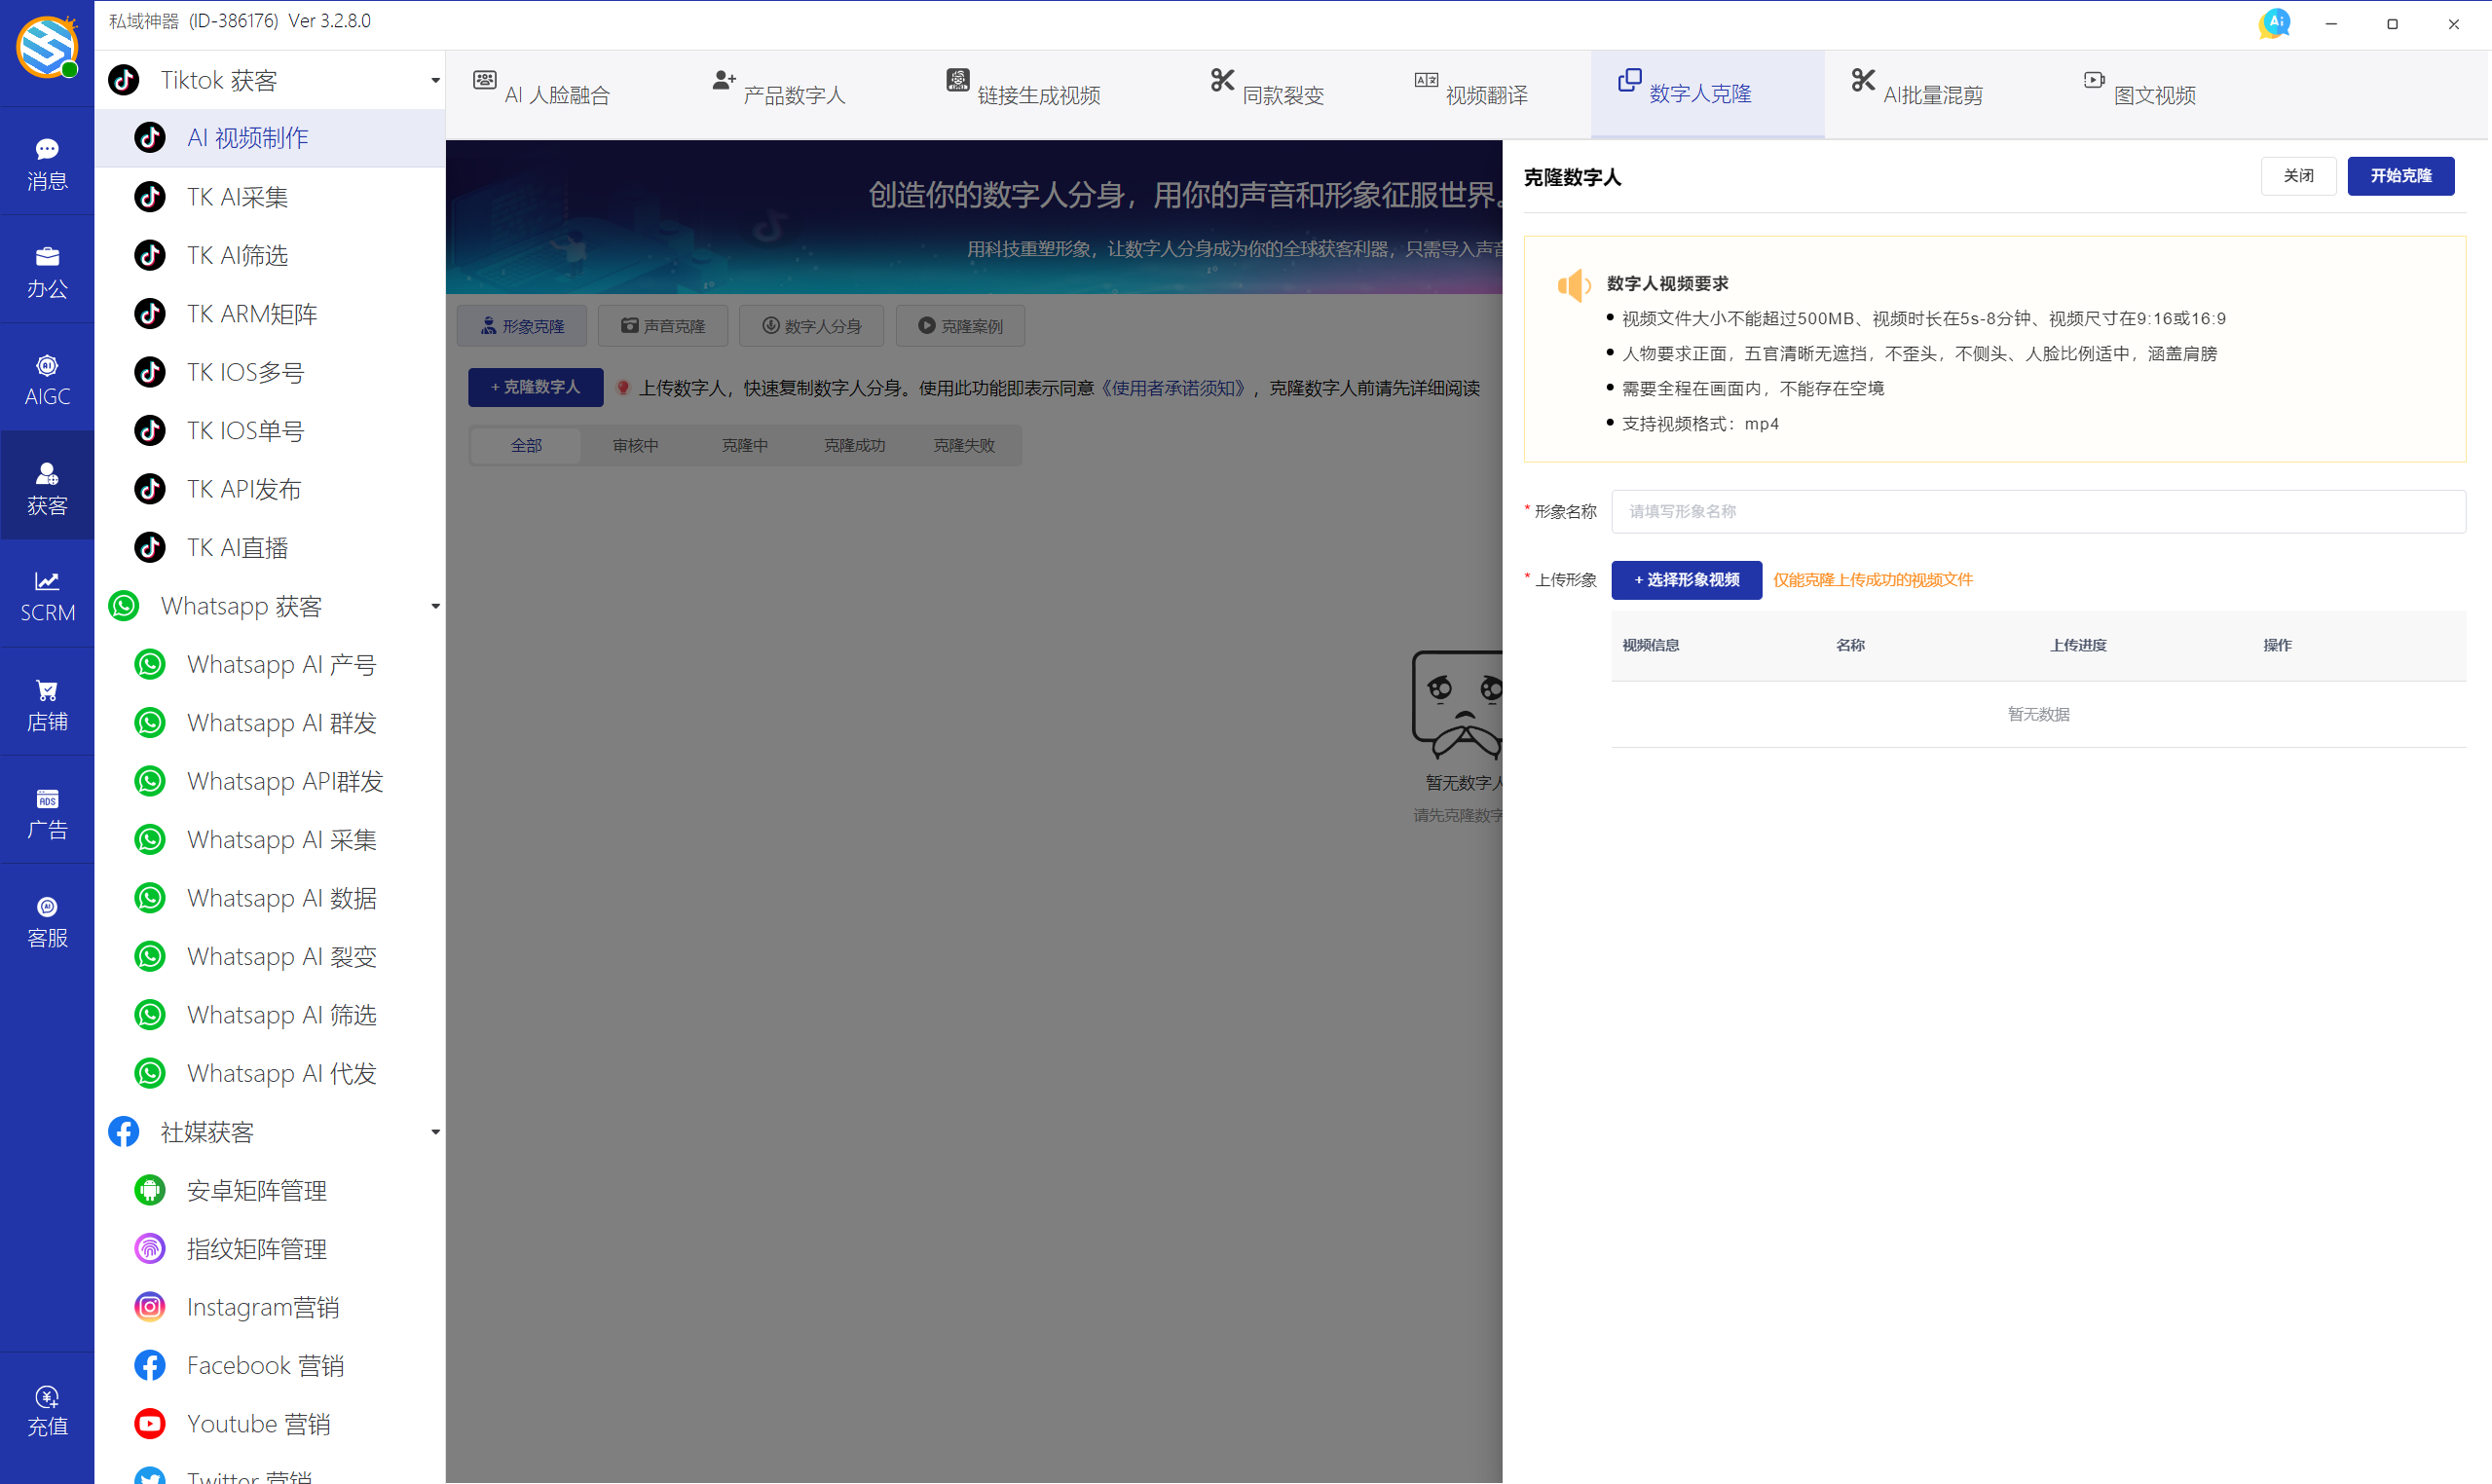Open the AIGC sidebar section
The width and height of the screenshot is (2492, 1484).
pyautogui.click(x=47, y=379)
